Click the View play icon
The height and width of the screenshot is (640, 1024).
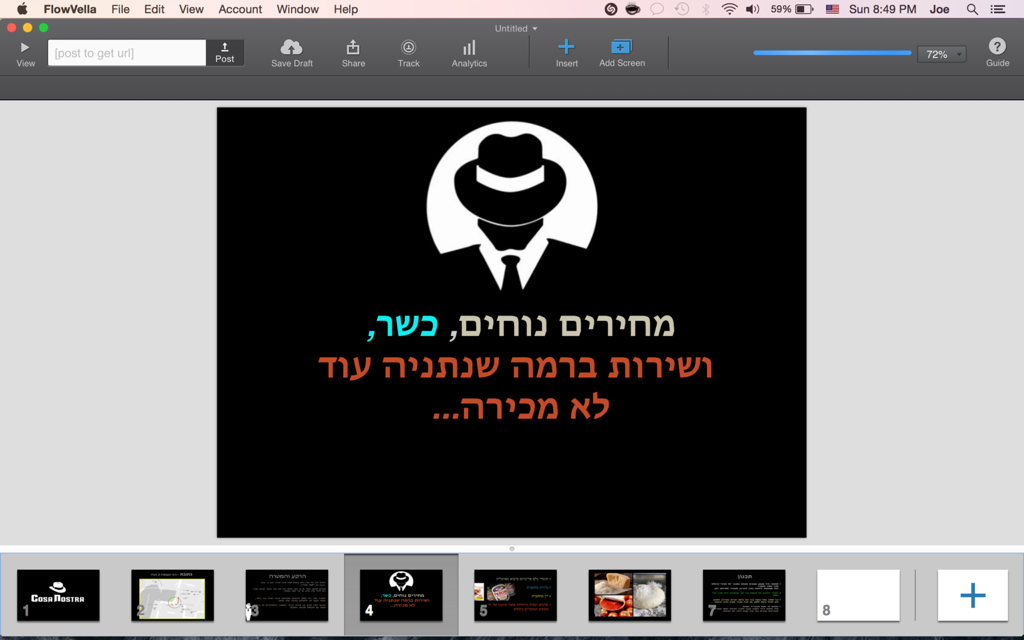point(25,47)
